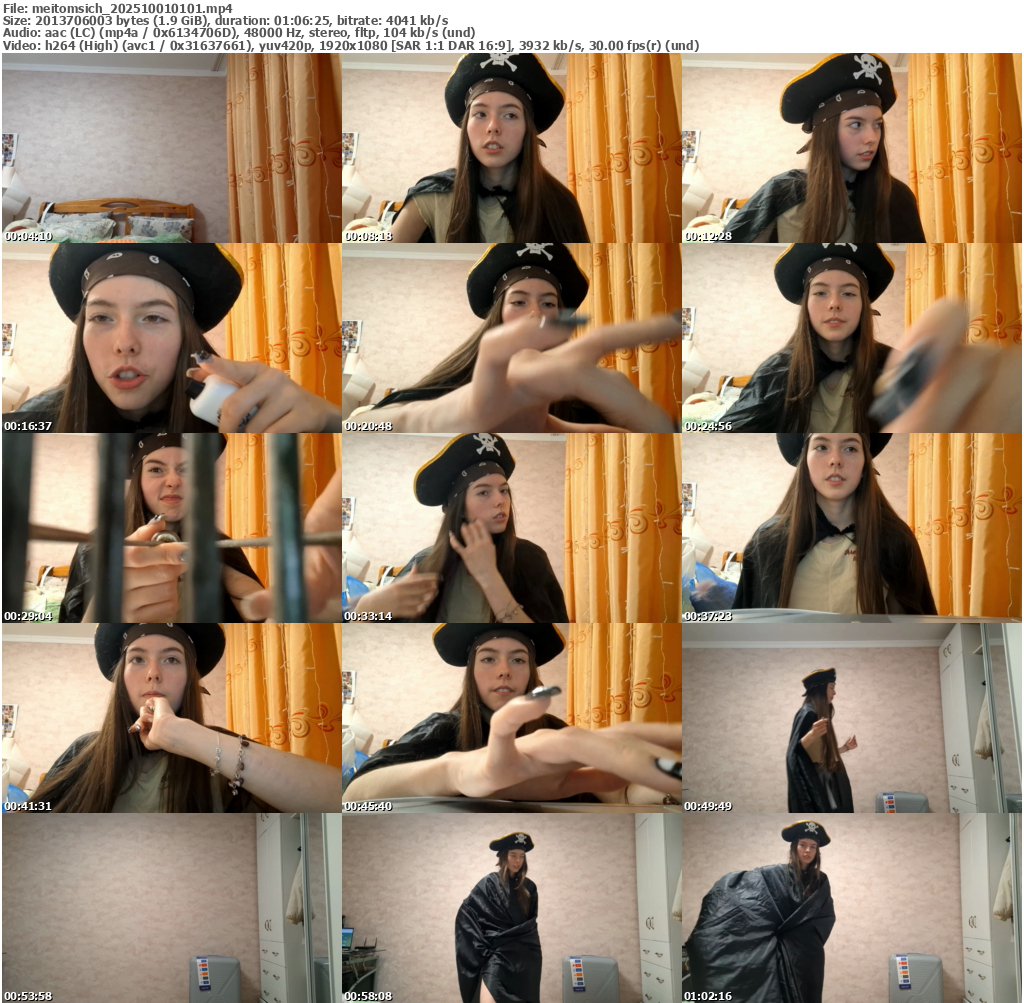1024x1003 pixels.
Task: Open the frame stamped 00:45:40
Action: pyautogui.click(x=511, y=718)
